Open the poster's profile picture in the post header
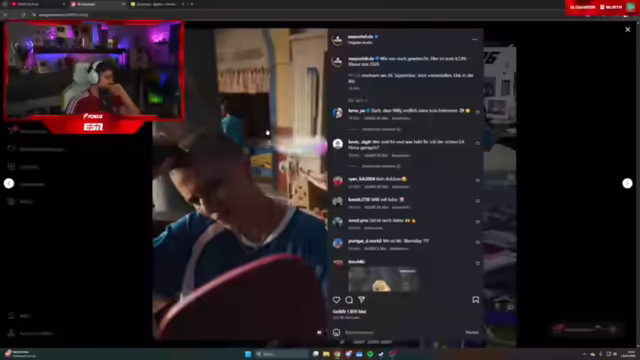Image resolution: width=640 pixels, height=360 pixels. [338, 40]
